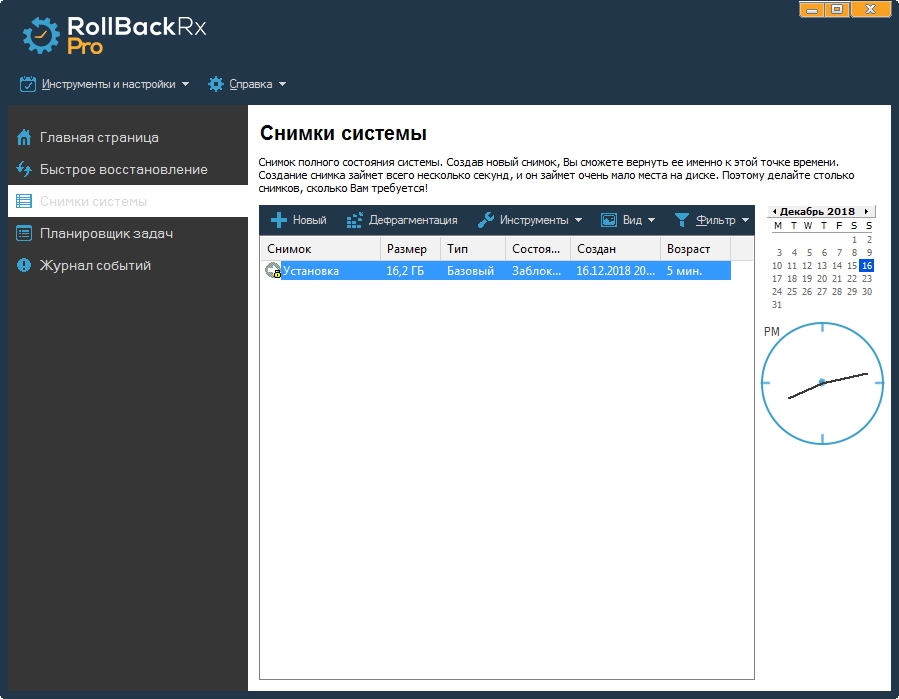Expand the Фильтр dropdown arrow

(746, 220)
